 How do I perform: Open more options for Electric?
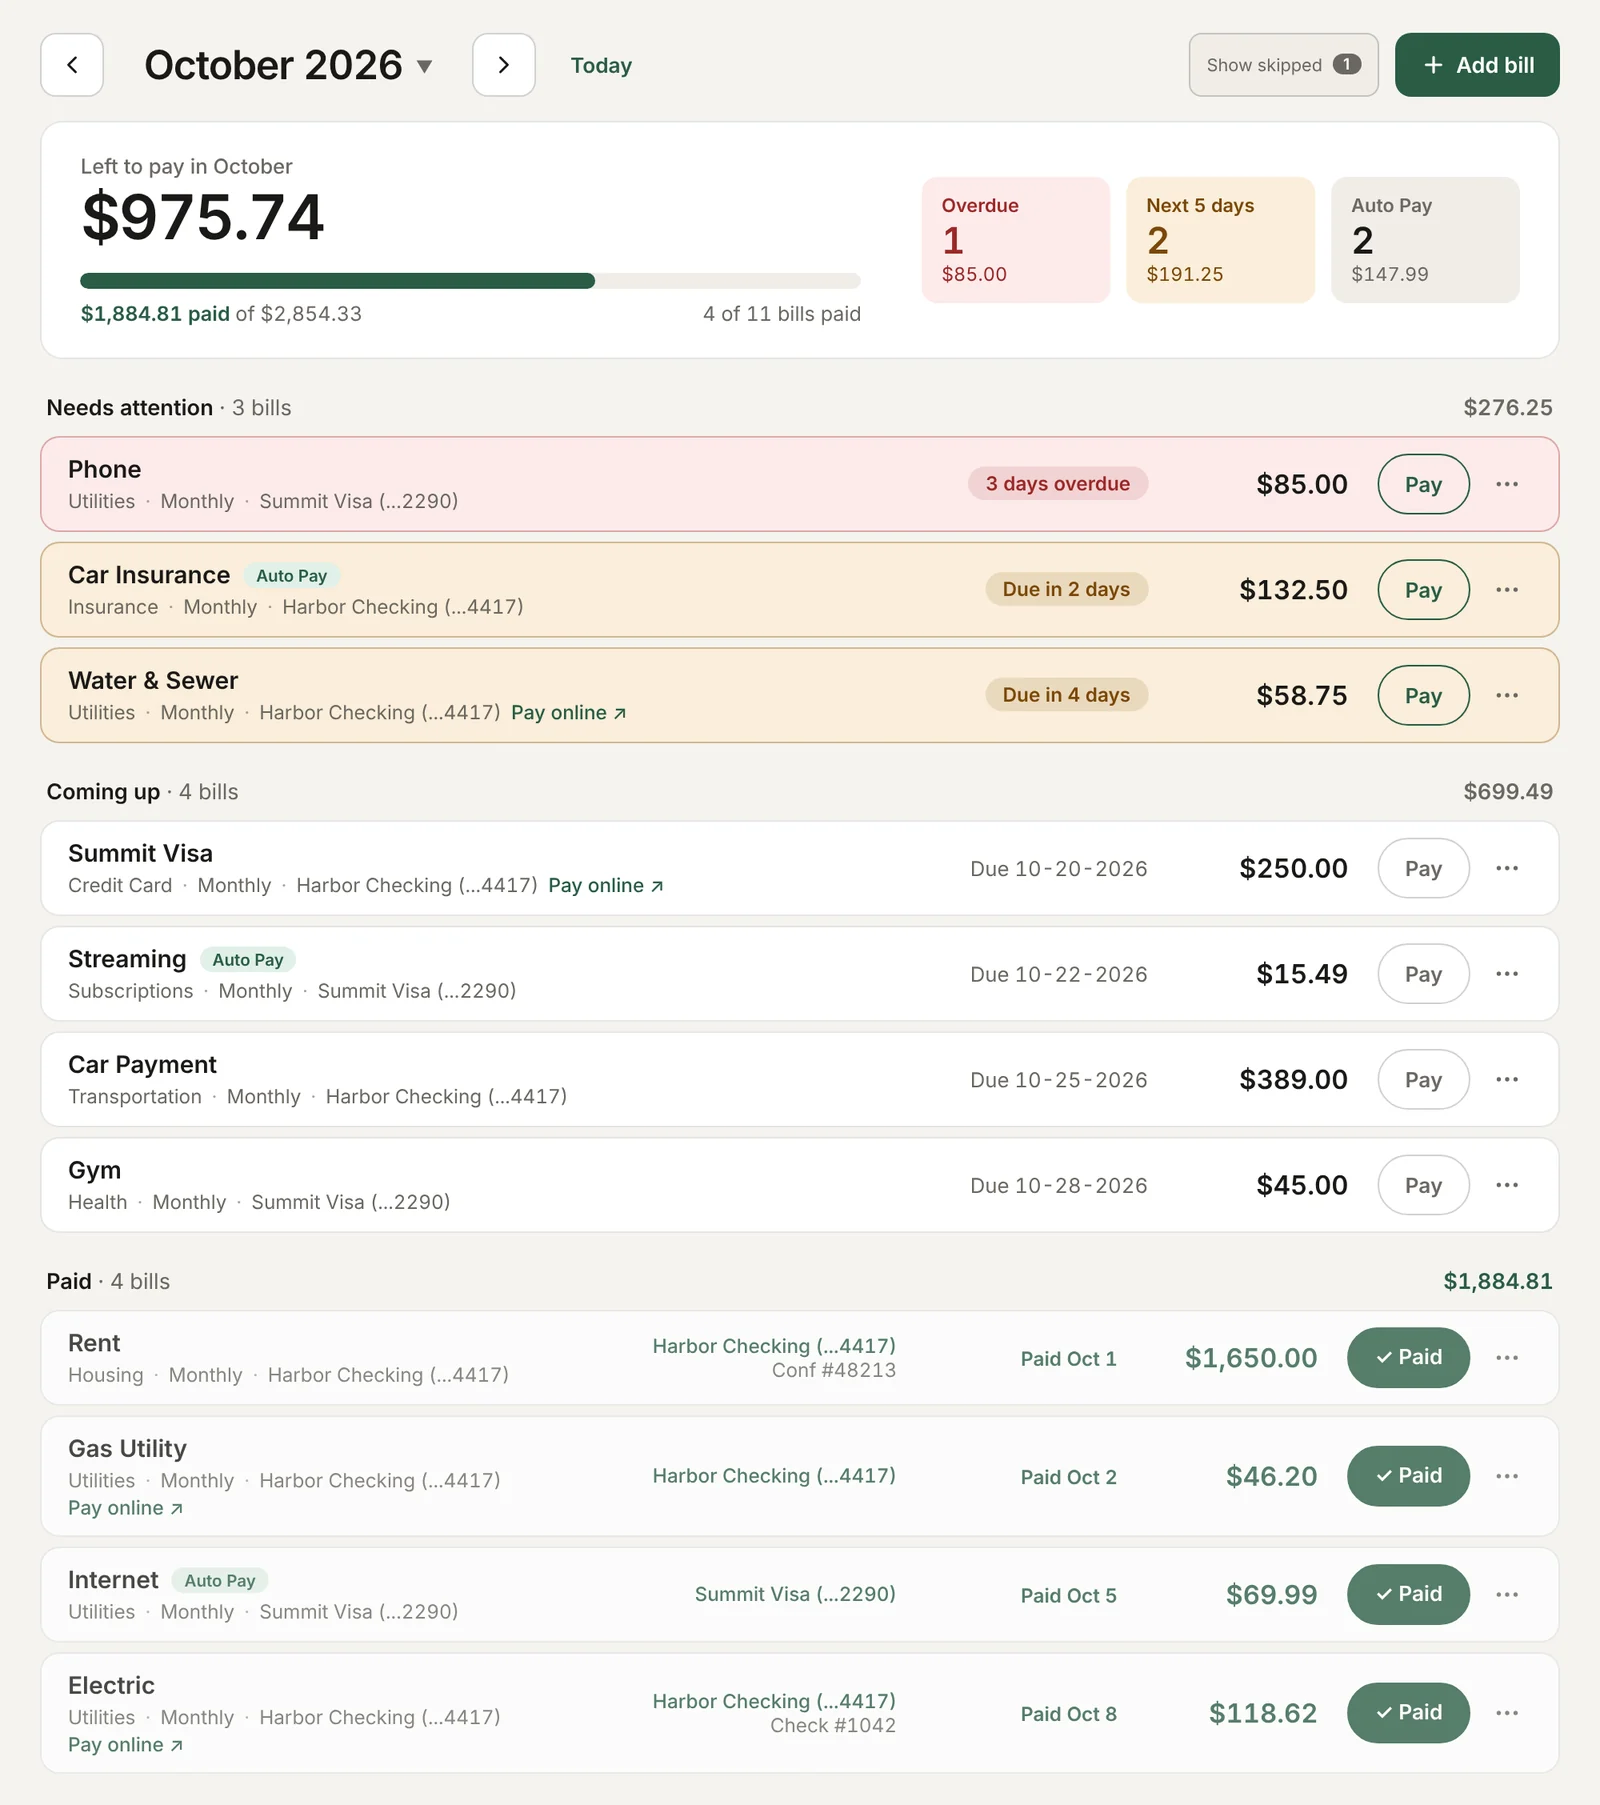[x=1507, y=1713]
